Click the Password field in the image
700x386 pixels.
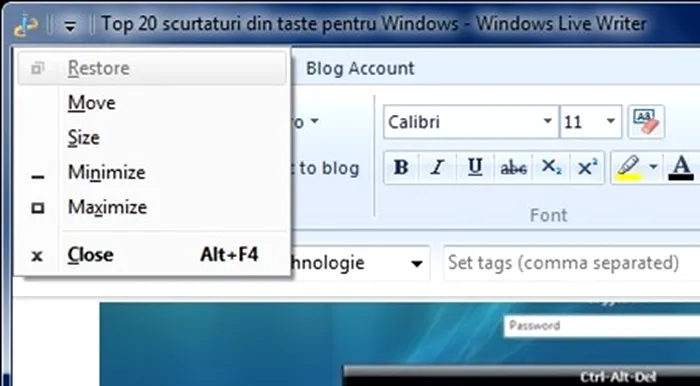point(602,326)
